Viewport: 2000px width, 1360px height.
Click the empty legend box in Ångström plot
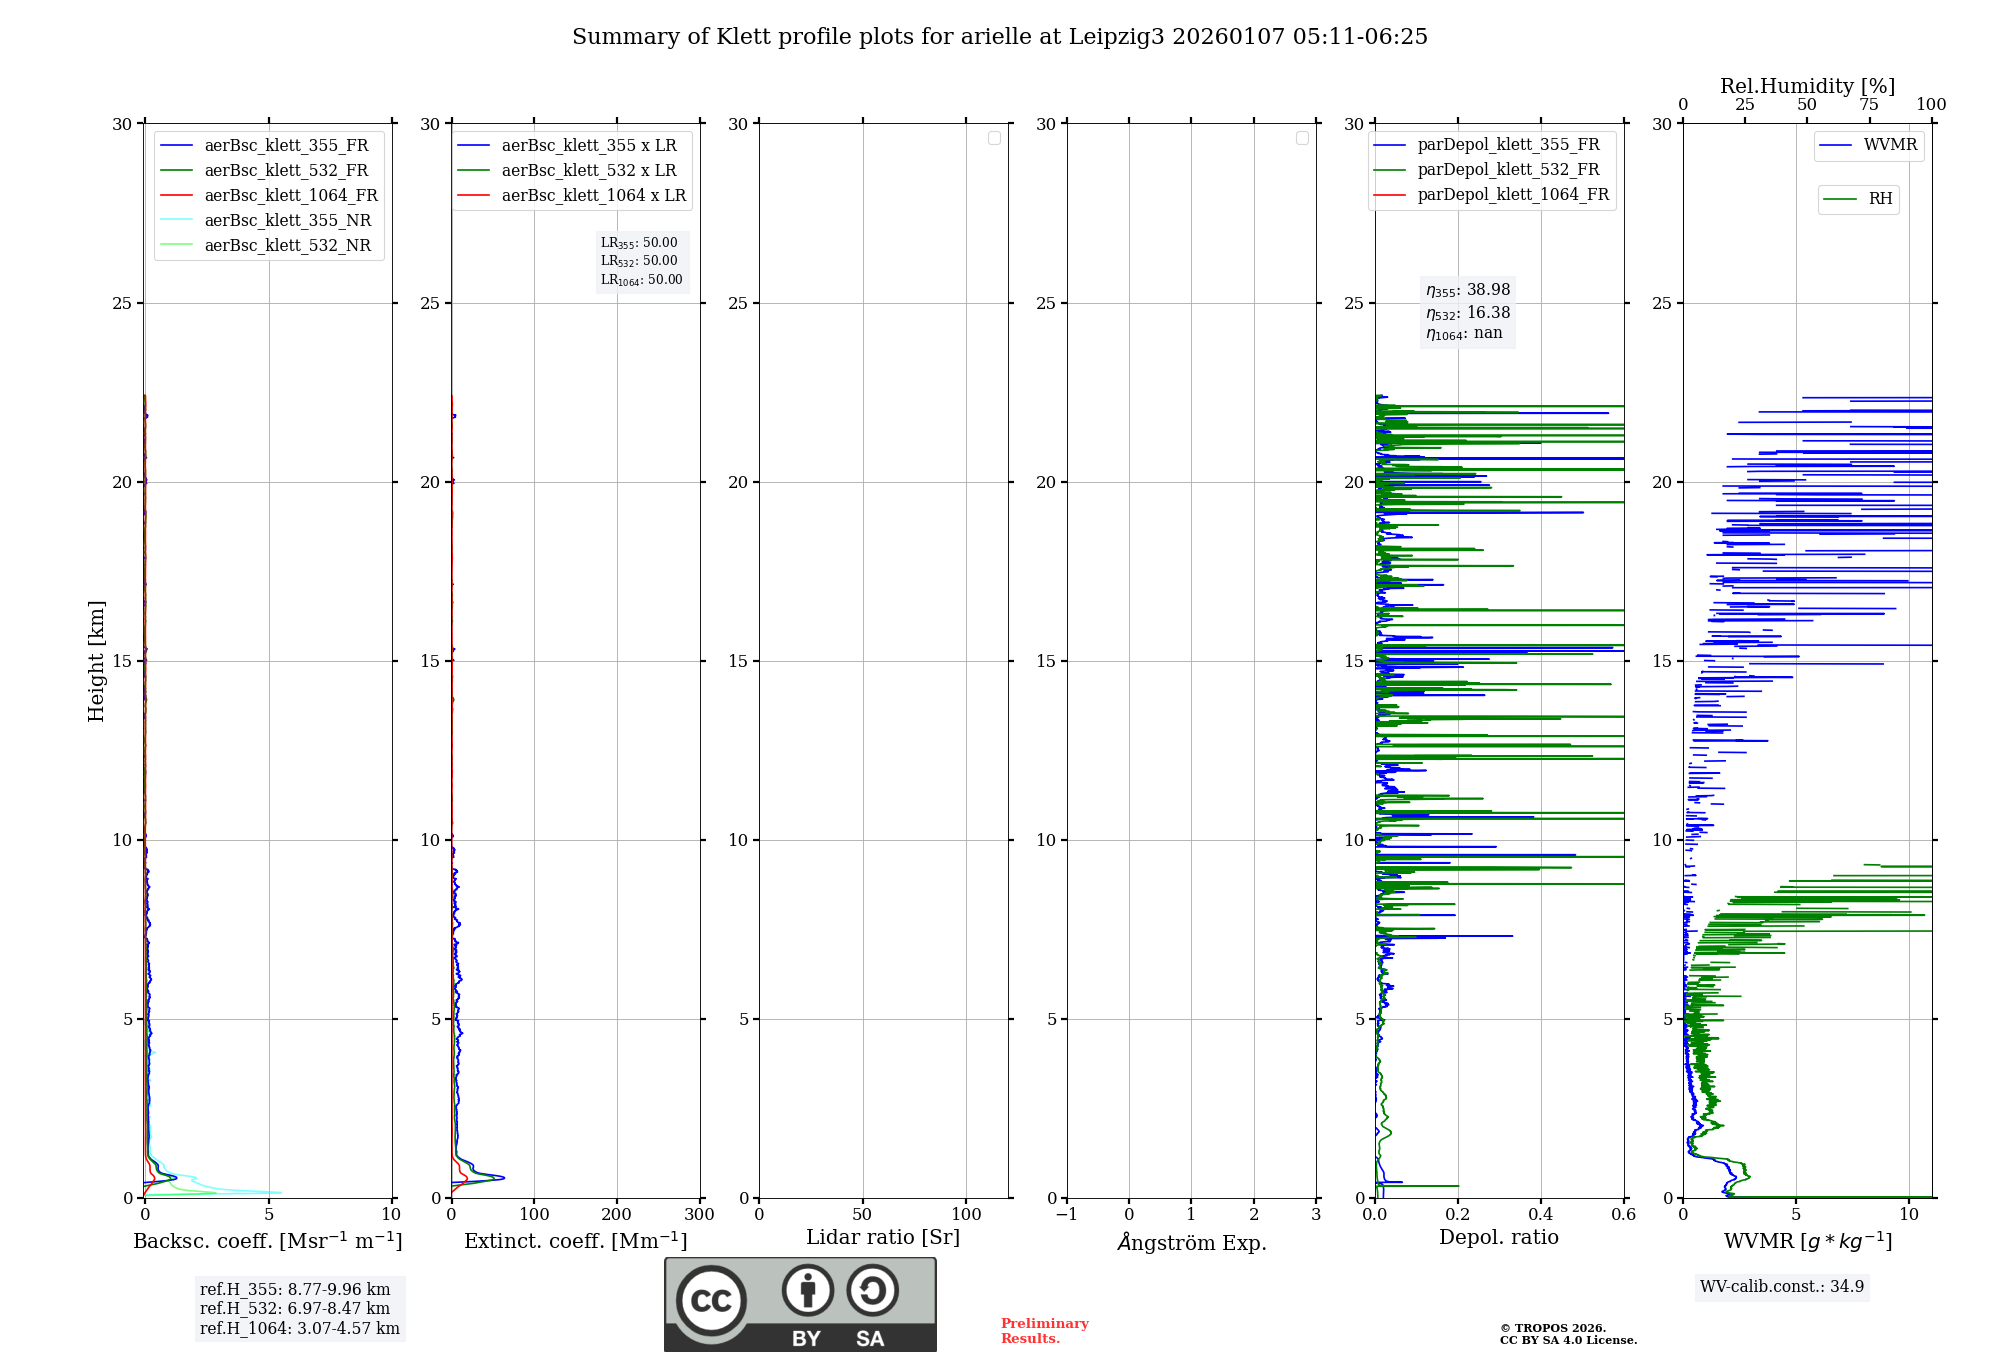pyautogui.click(x=1302, y=138)
